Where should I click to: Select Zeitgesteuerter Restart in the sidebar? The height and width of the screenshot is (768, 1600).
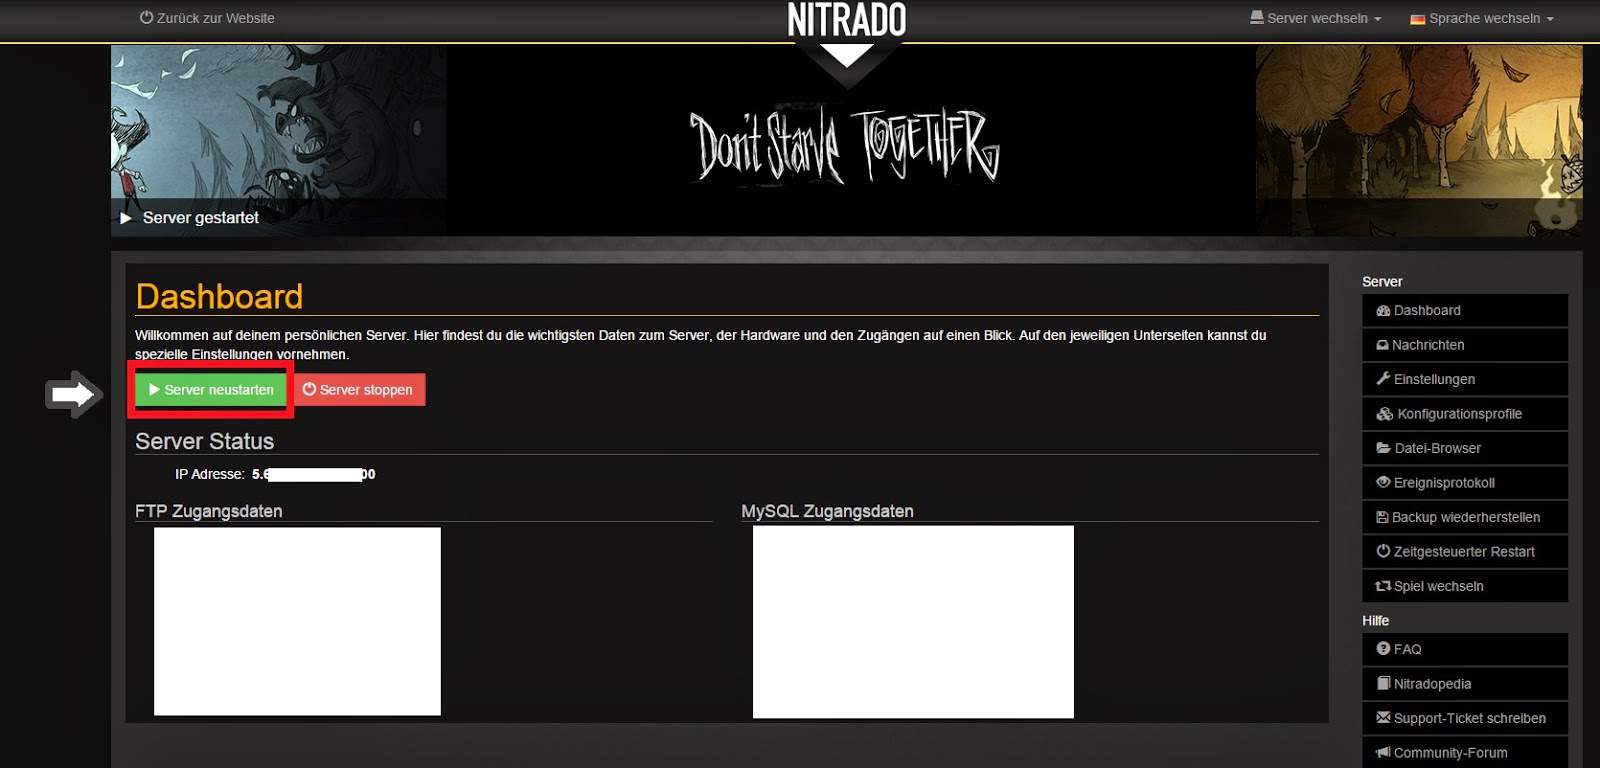1465,552
